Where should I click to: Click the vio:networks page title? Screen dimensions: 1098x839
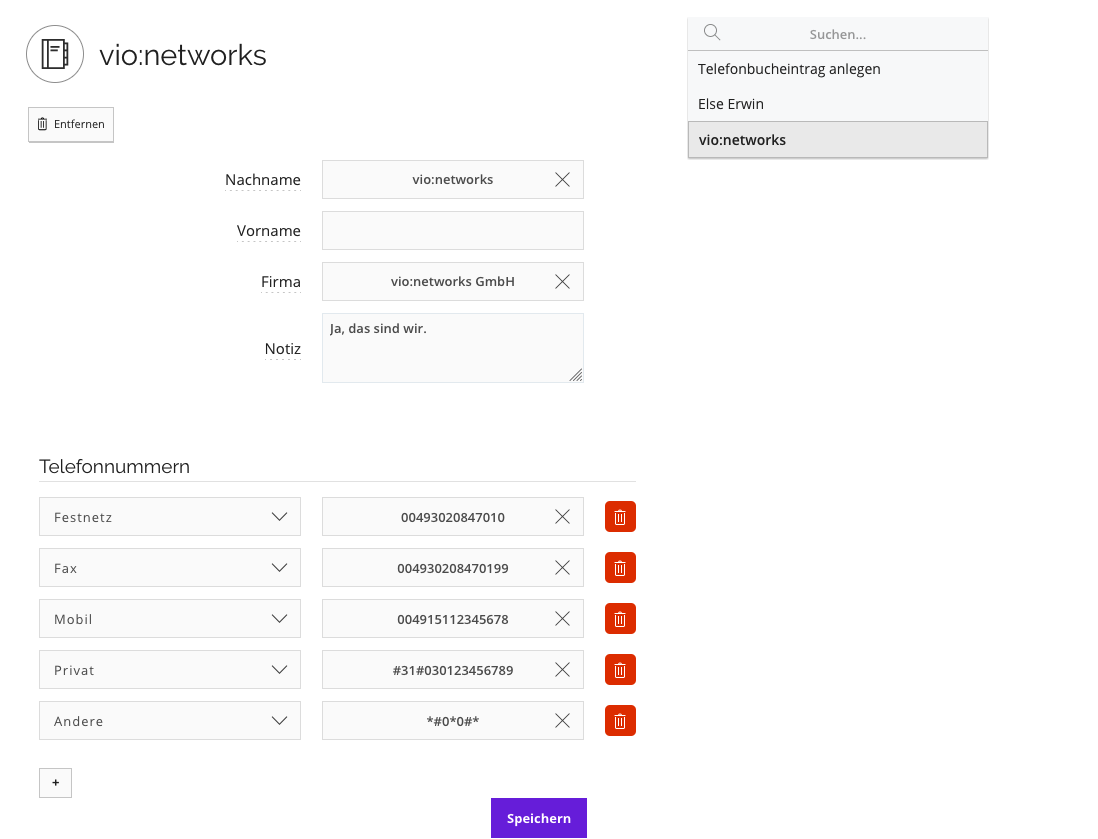[x=183, y=55]
